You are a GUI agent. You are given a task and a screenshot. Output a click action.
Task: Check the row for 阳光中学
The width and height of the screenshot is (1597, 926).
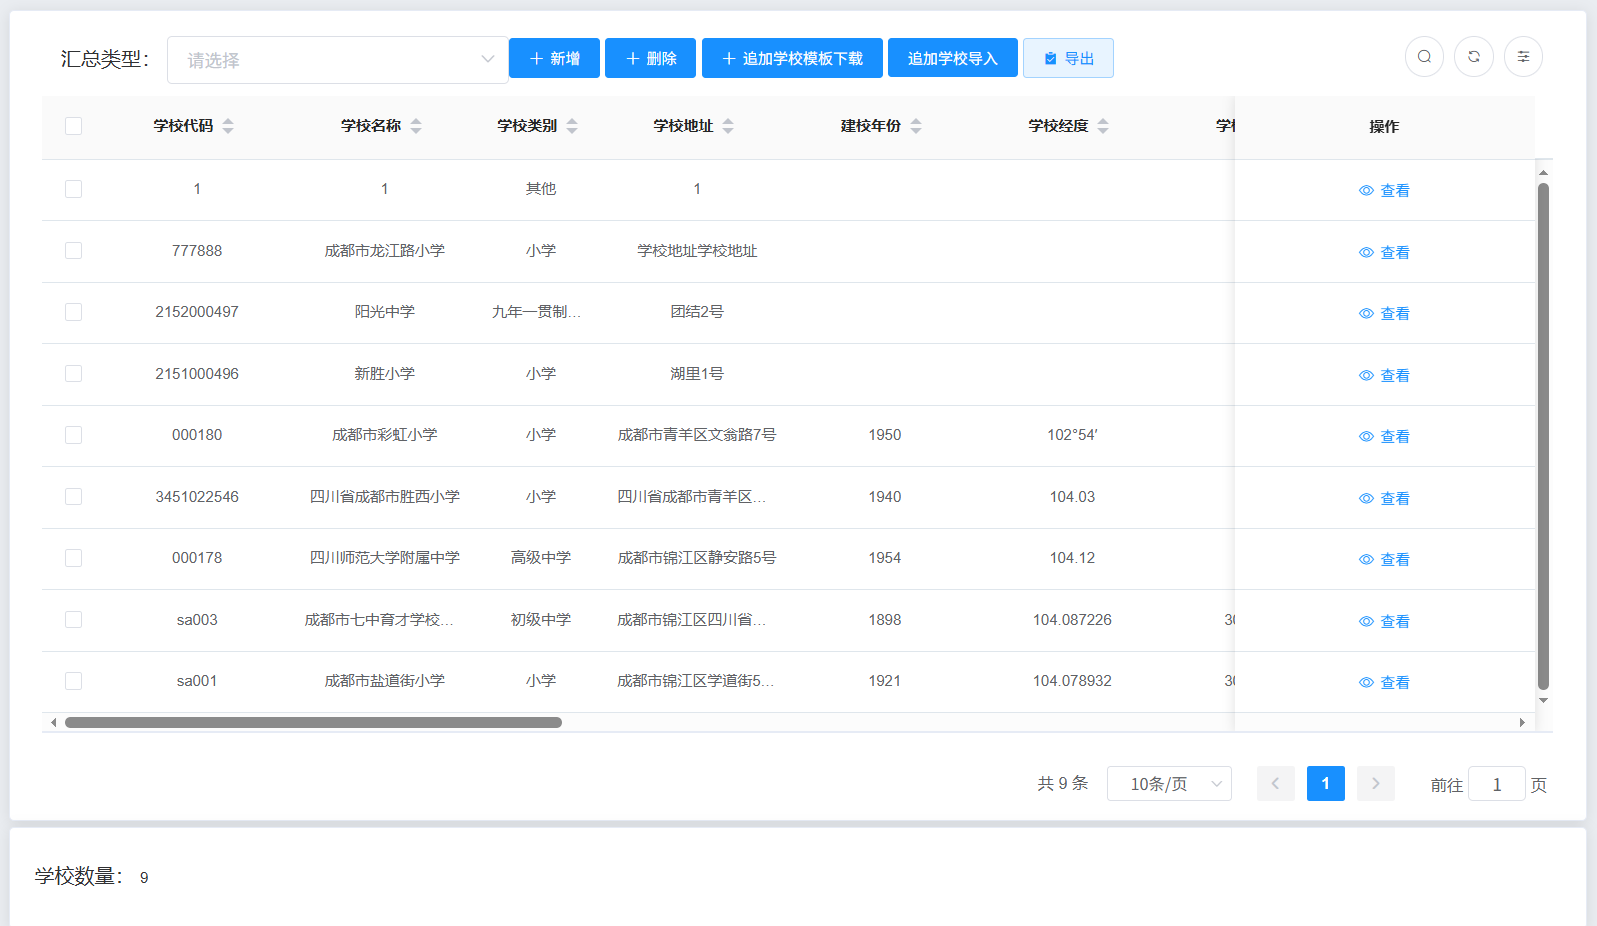tap(73, 312)
